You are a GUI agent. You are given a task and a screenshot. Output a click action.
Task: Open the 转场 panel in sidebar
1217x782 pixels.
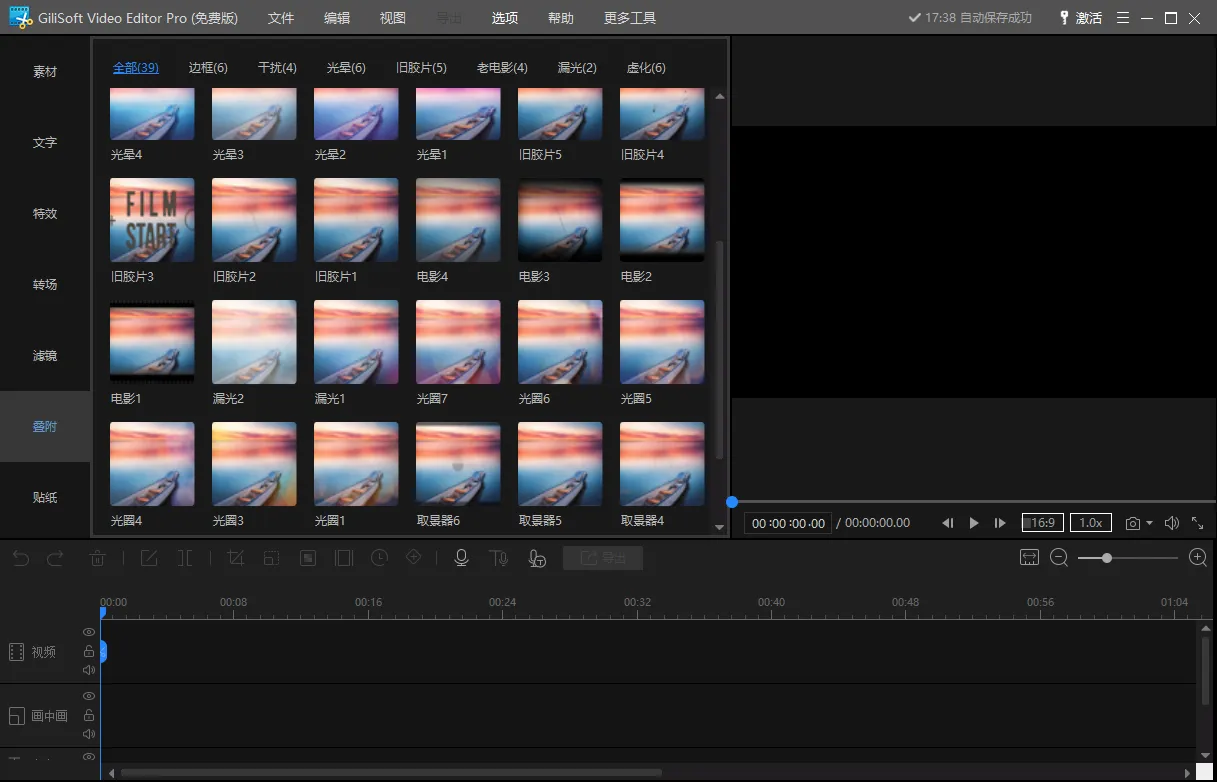[45, 284]
